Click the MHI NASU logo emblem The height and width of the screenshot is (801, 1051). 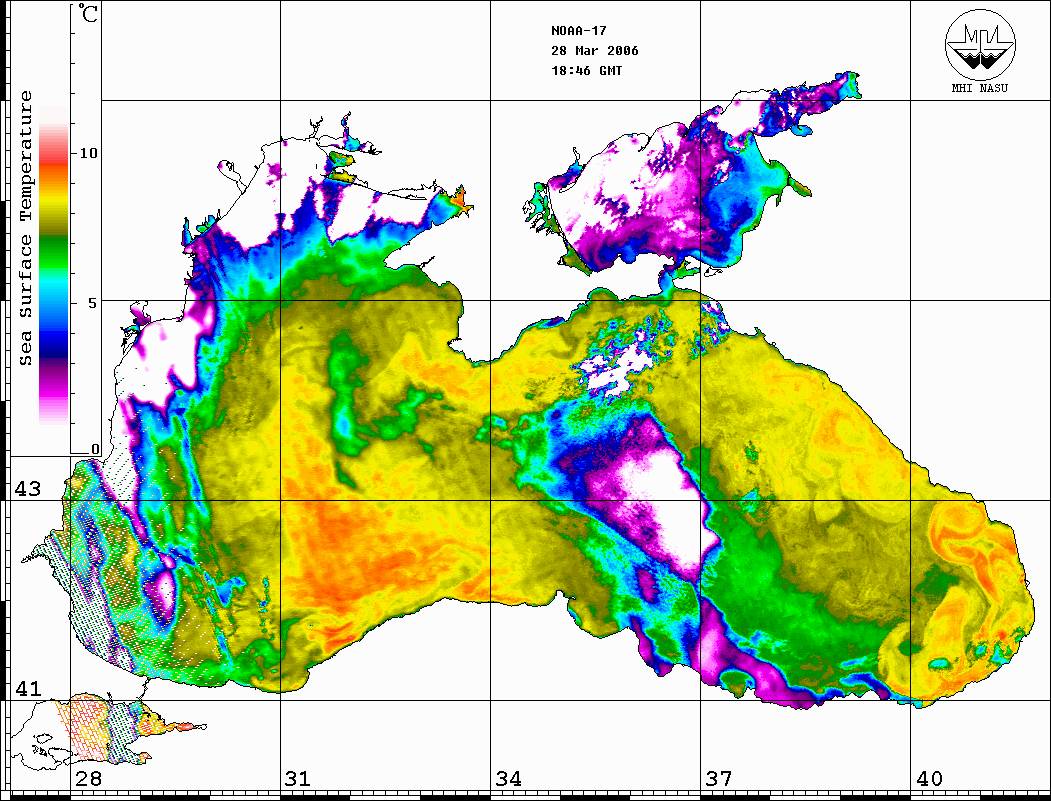click(980, 44)
